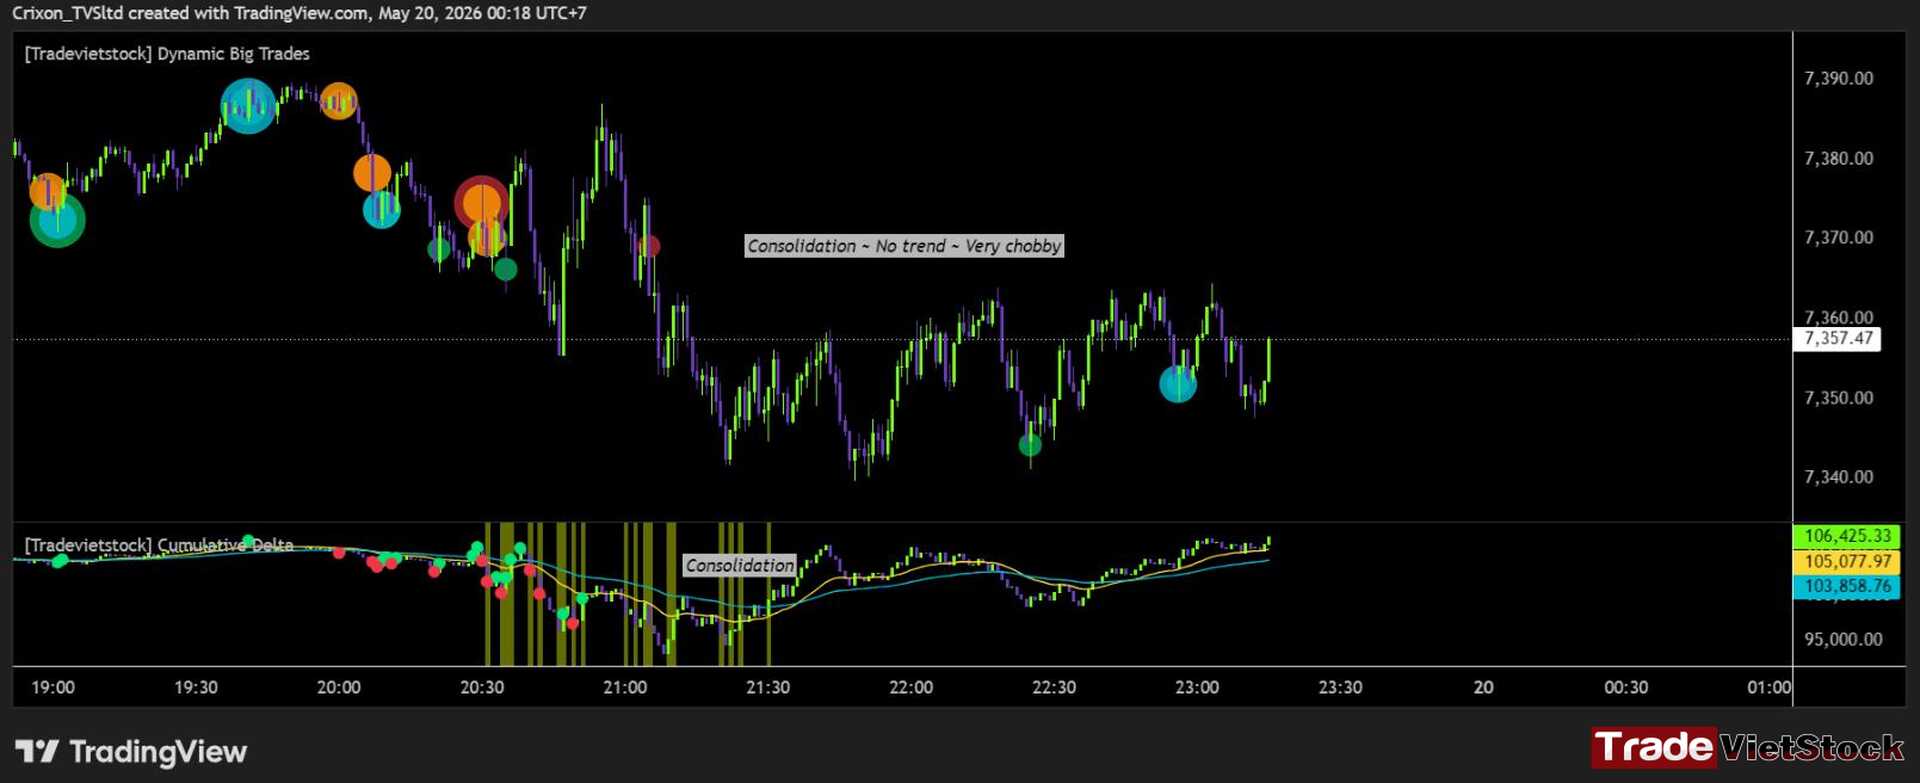The height and width of the screenshot is (783, 1920).
Task: Select the 'Consolidation ~ No trend ~ Very chobby' label
Action: (904, 246)
